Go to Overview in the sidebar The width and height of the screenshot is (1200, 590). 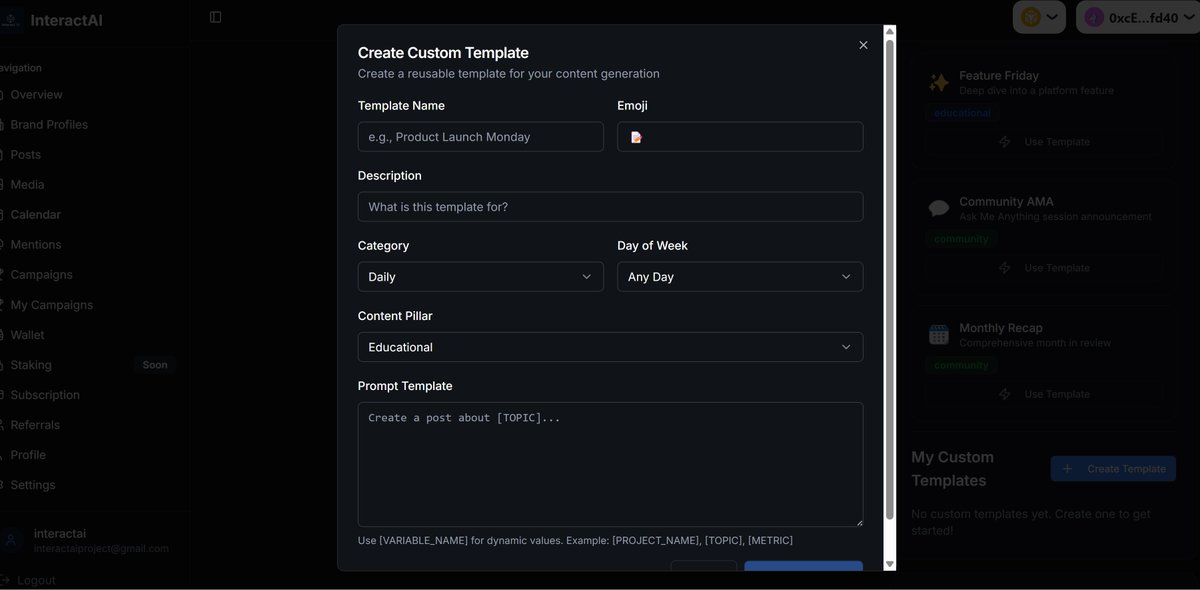[x=36, y=95]
